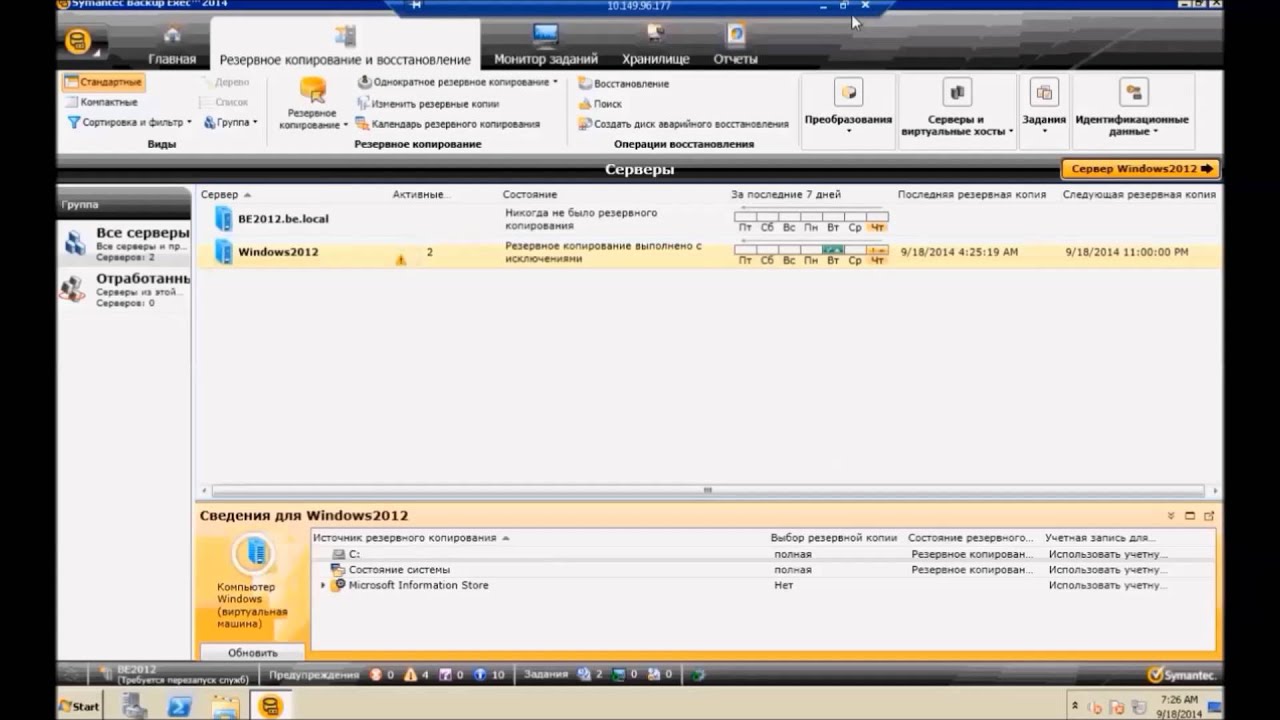Maximize the details pane
Viewport: 1280px width, 720px height.
pos(1190,516)
